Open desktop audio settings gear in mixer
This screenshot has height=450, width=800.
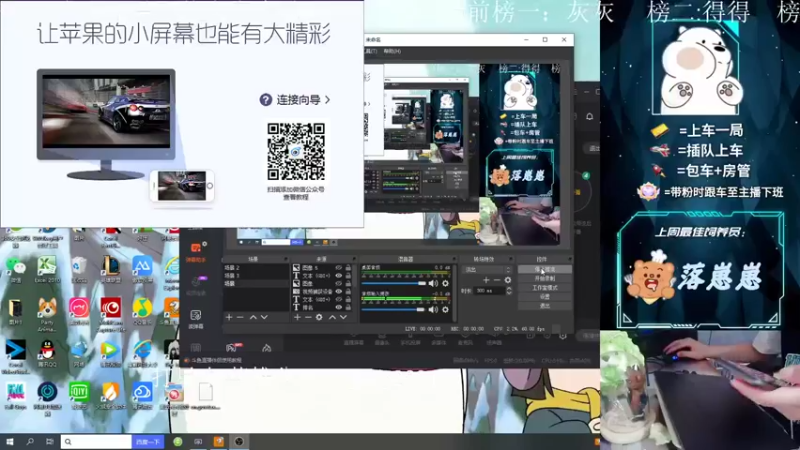(x=445, y=283)
